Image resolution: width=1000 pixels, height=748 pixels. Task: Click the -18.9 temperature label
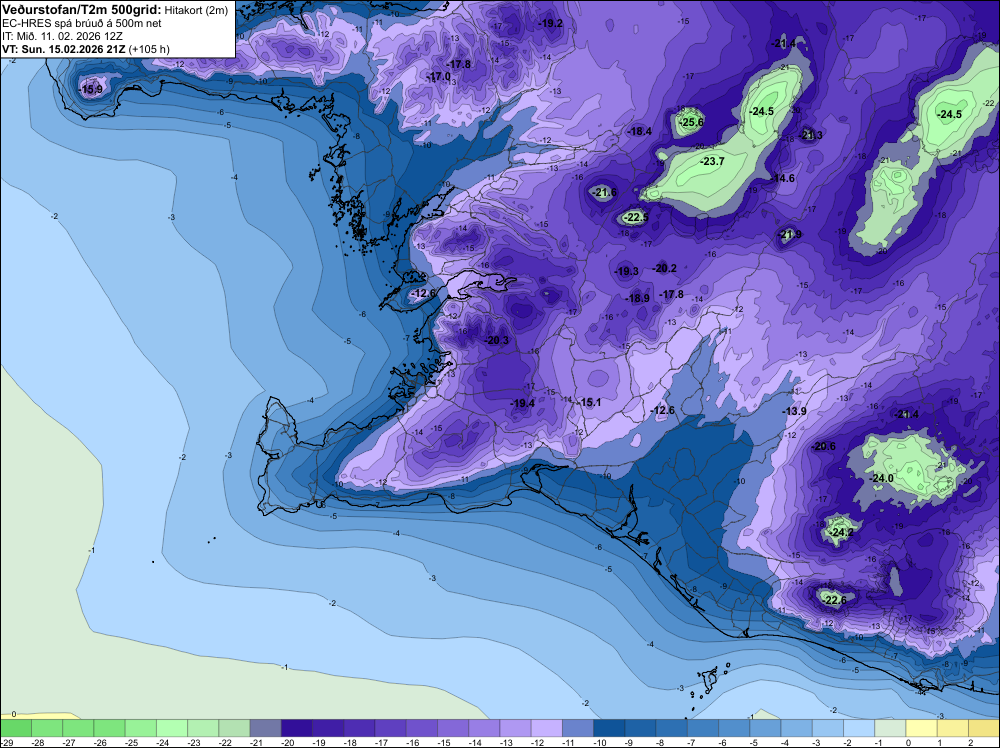click(x=637, y=298)
